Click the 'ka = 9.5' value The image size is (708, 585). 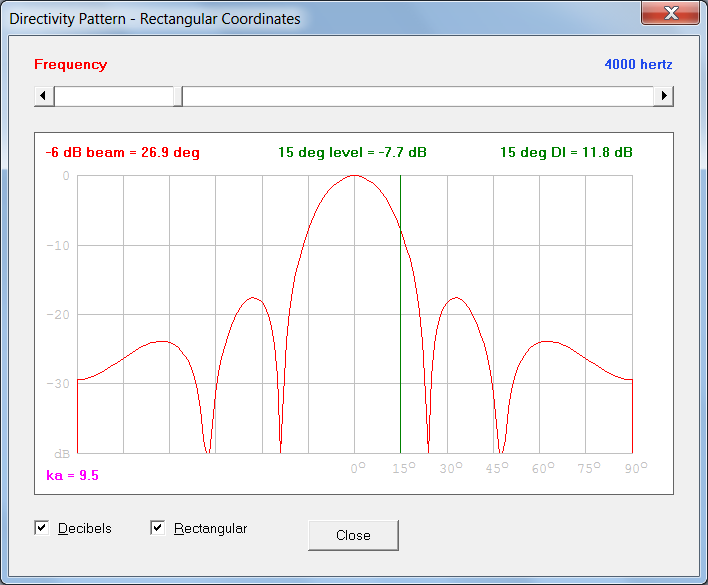[x=72, y=475]
